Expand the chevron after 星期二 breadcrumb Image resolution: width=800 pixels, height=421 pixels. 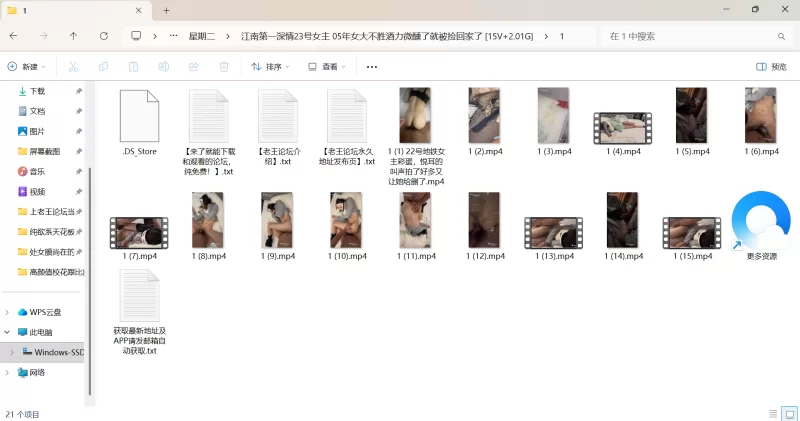[x=228, y=36]
